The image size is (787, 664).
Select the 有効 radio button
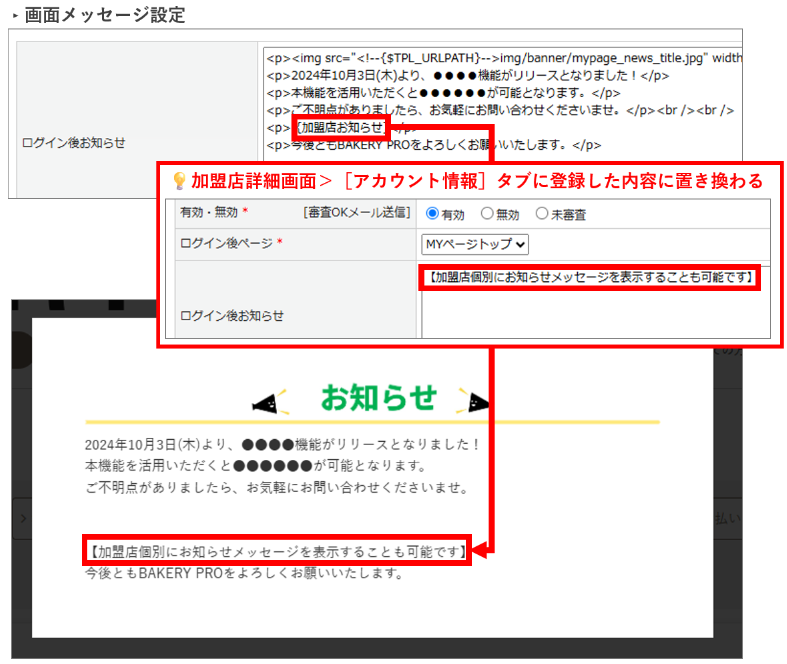[432, 213]
